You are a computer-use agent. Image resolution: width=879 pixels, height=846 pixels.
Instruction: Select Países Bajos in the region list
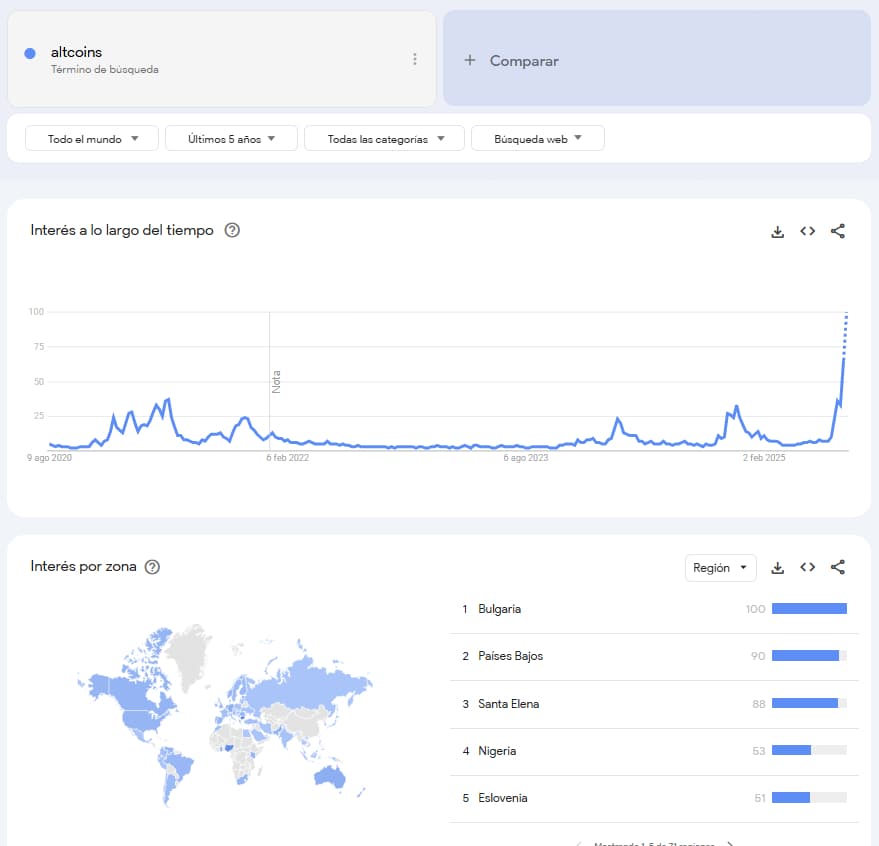(510, 656)
